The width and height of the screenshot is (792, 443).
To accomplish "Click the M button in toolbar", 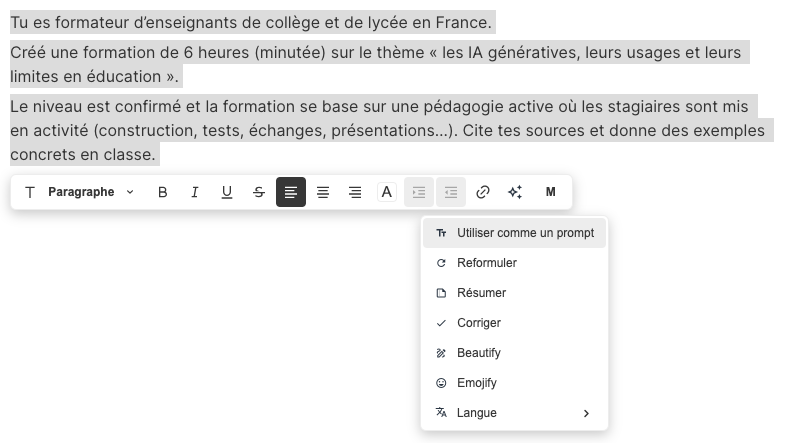I will click(550, 192).
